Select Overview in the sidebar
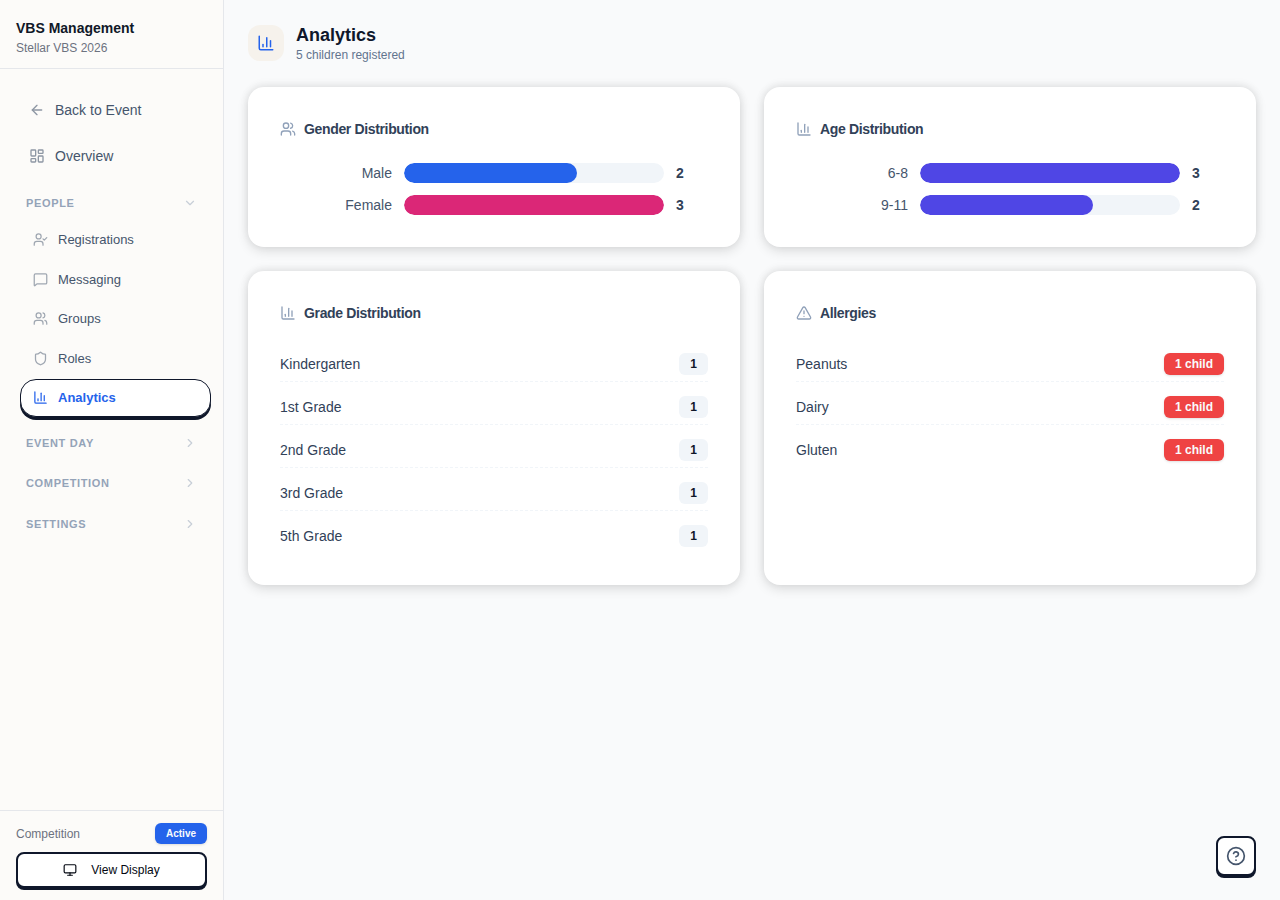The width and height of the screenshot is (1280, 900). 84,156
